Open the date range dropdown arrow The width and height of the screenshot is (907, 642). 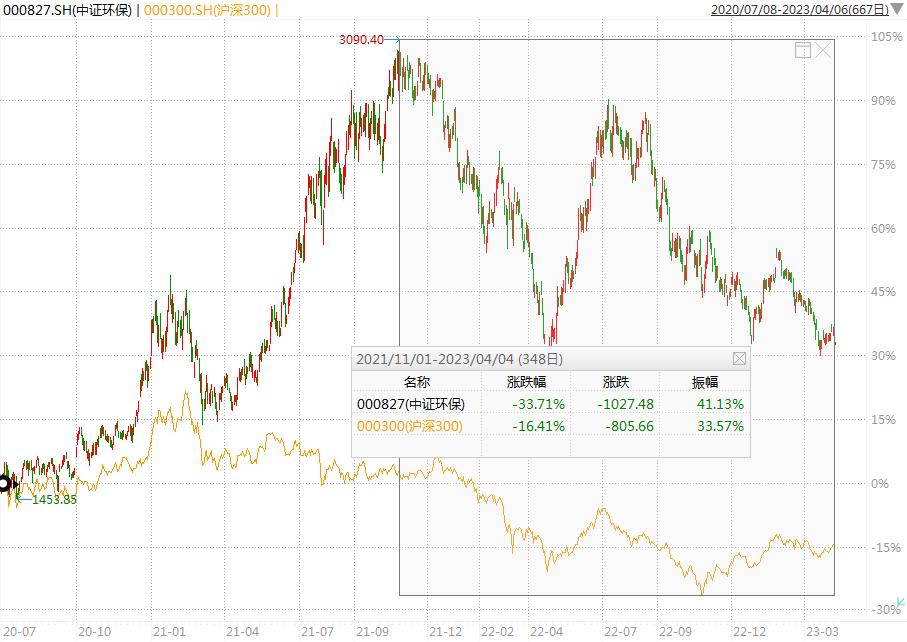(897, 9)
